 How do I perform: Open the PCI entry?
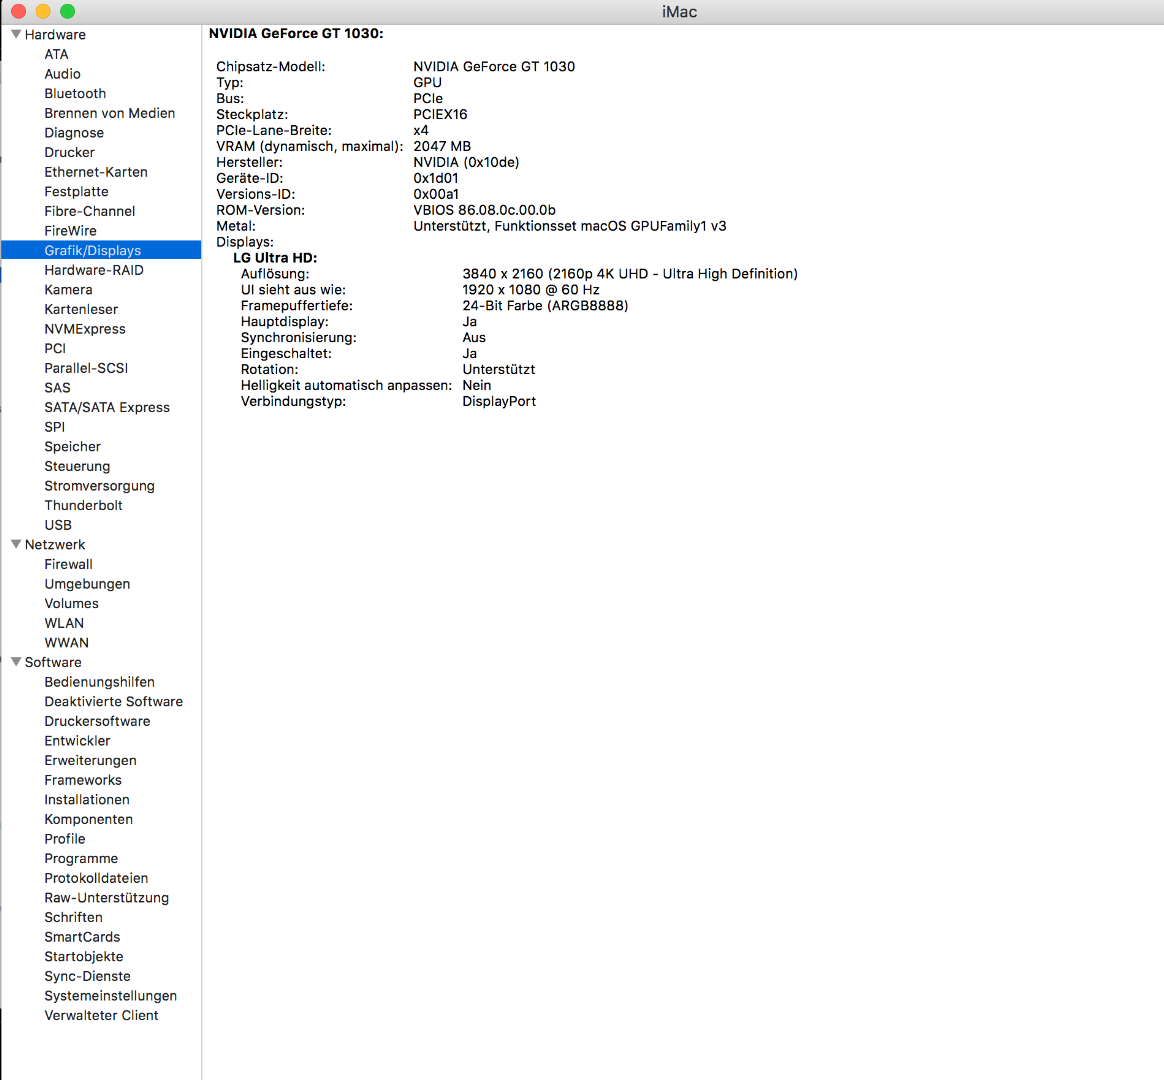tap(55, 348)
